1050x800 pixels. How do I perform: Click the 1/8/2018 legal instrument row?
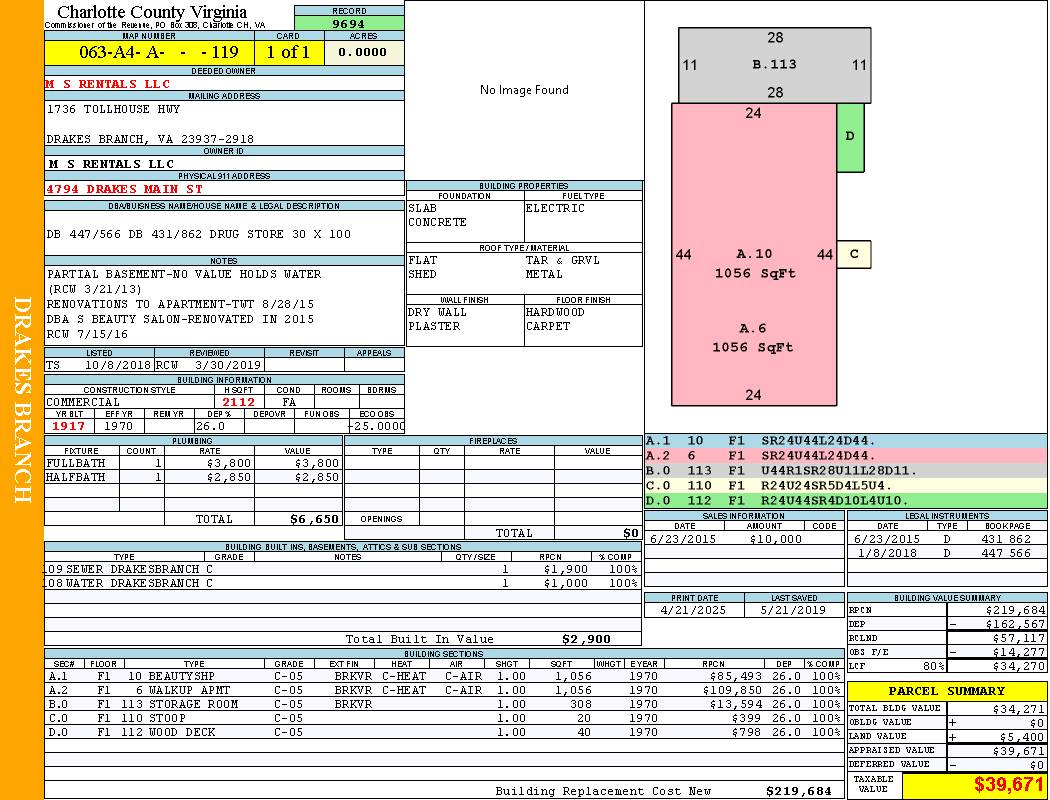[946, 553]
